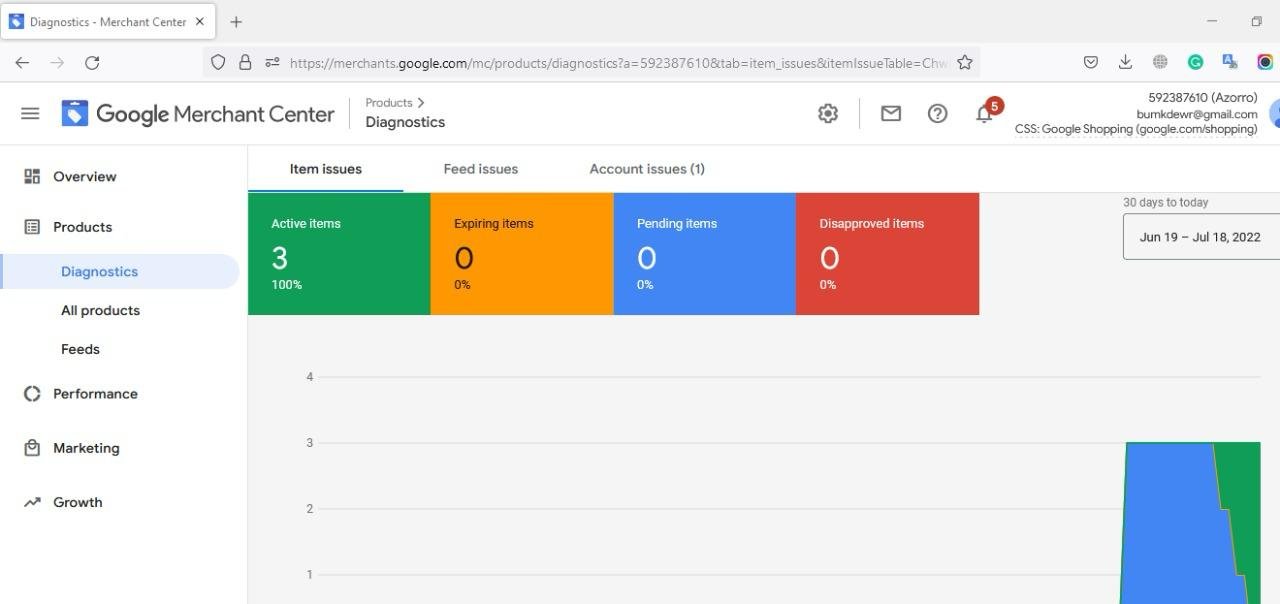Click the Growth label in sidebar

78,502
